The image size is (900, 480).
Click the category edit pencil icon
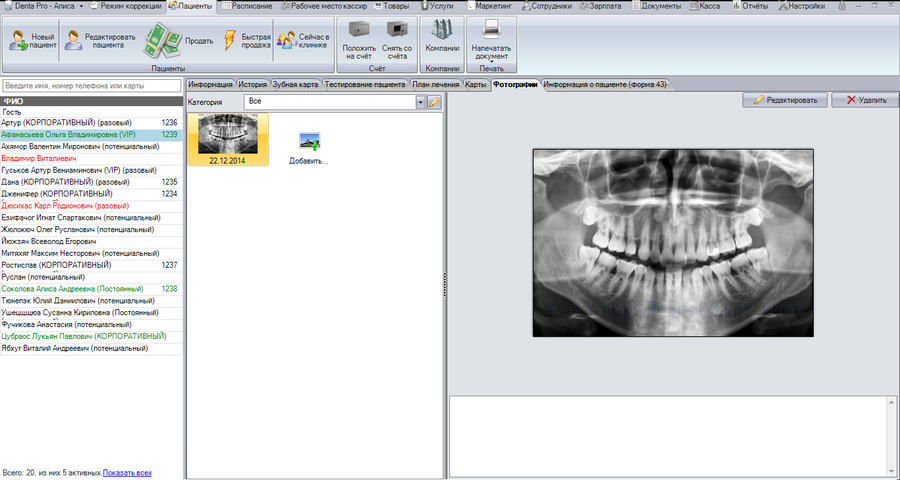(x=435, y=102)
